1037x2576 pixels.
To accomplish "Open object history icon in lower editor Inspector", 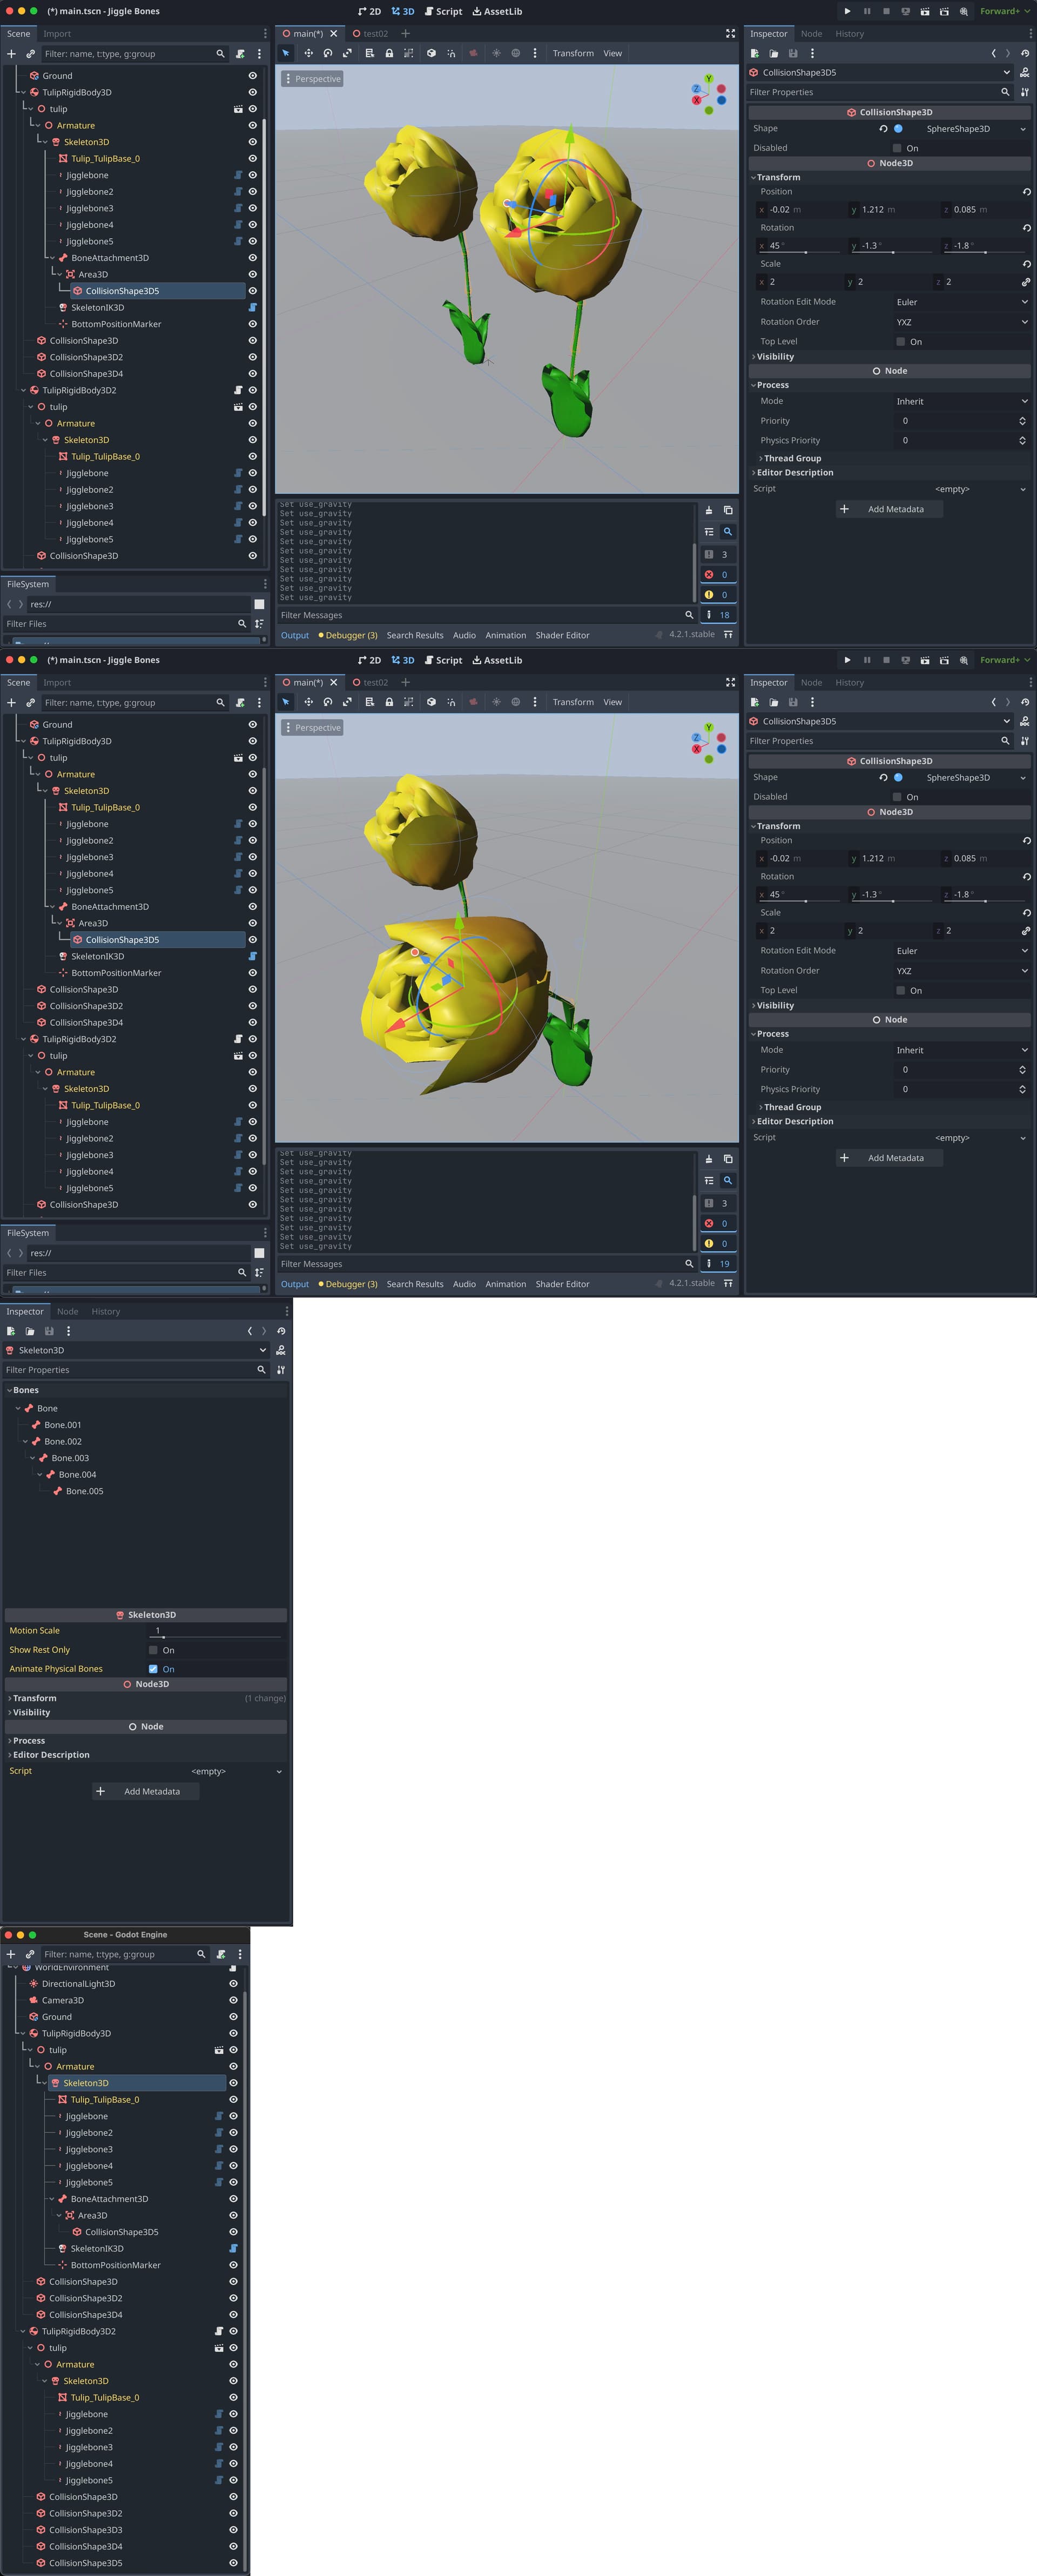I will pos(1025,702).
